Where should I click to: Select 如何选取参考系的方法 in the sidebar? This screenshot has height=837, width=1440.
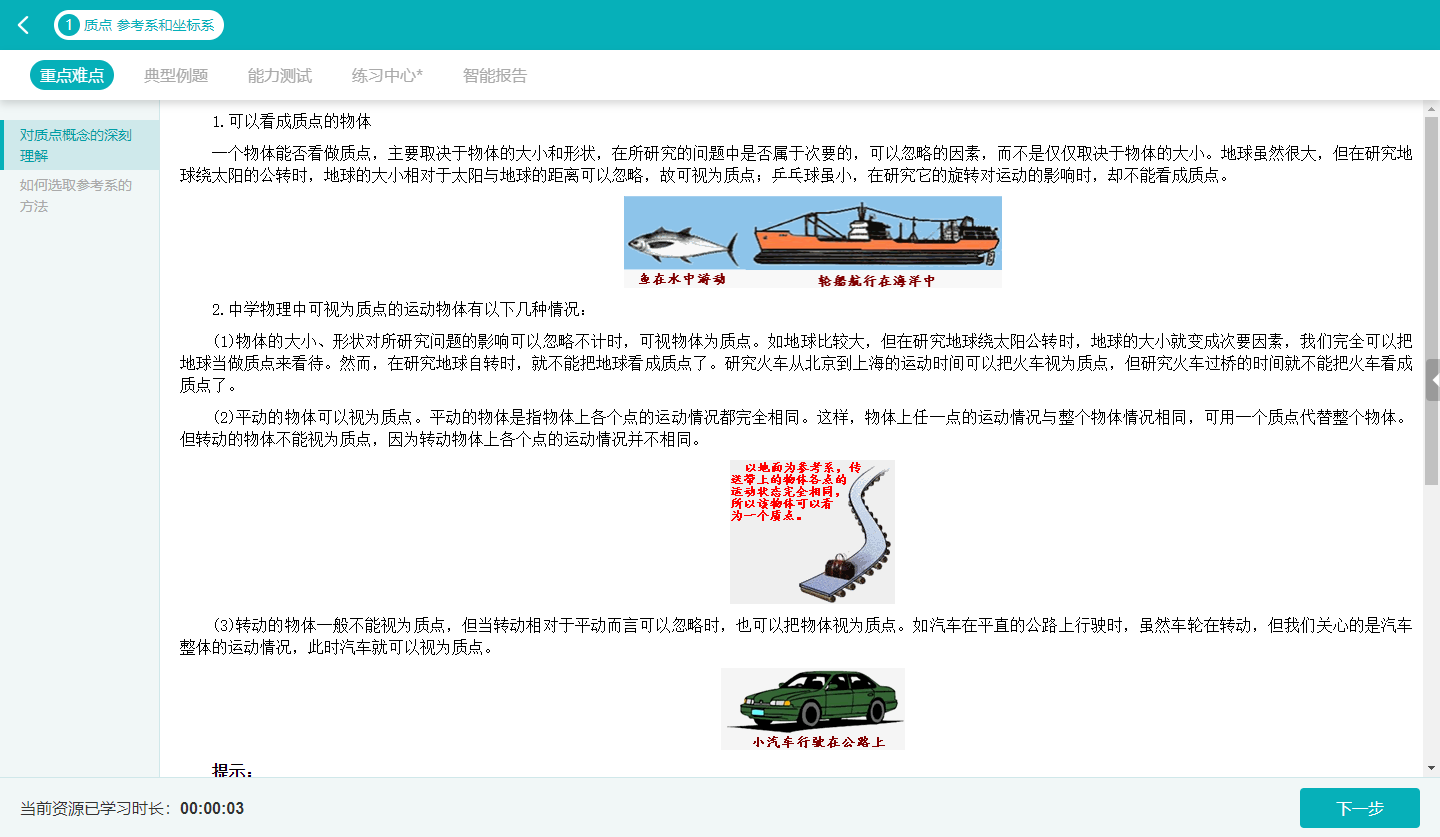[78, 195]
